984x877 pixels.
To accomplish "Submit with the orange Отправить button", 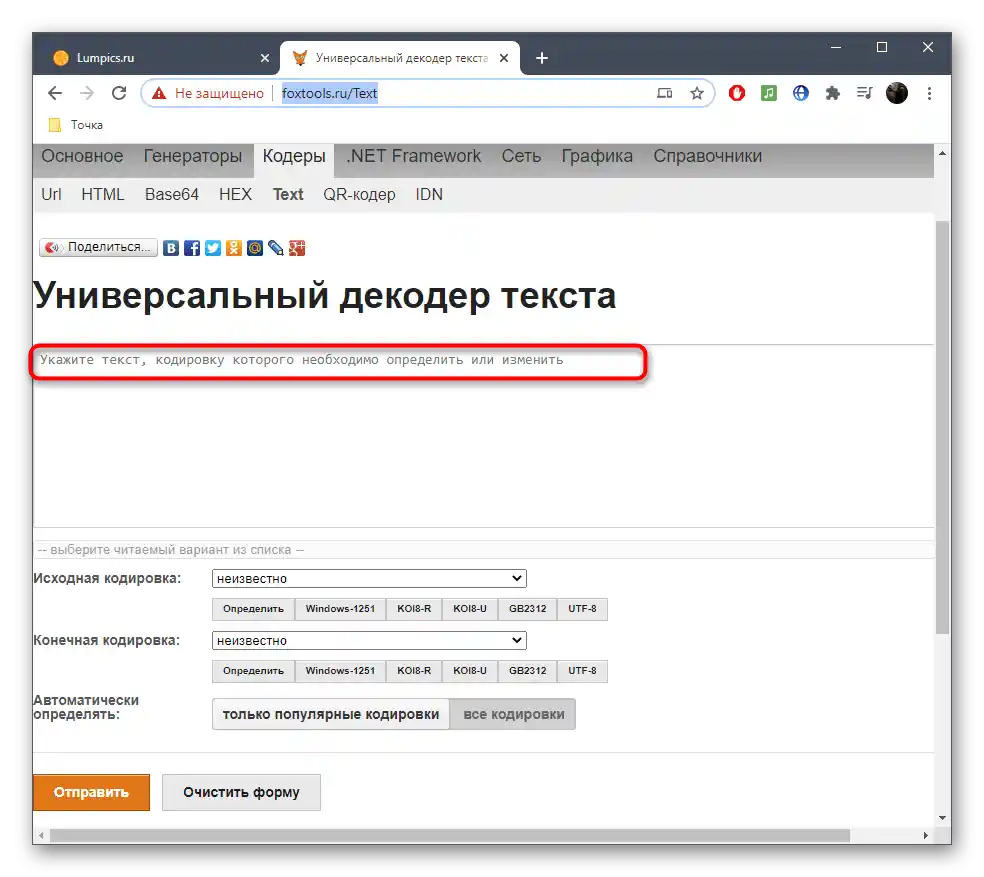I will coord(92,793).
